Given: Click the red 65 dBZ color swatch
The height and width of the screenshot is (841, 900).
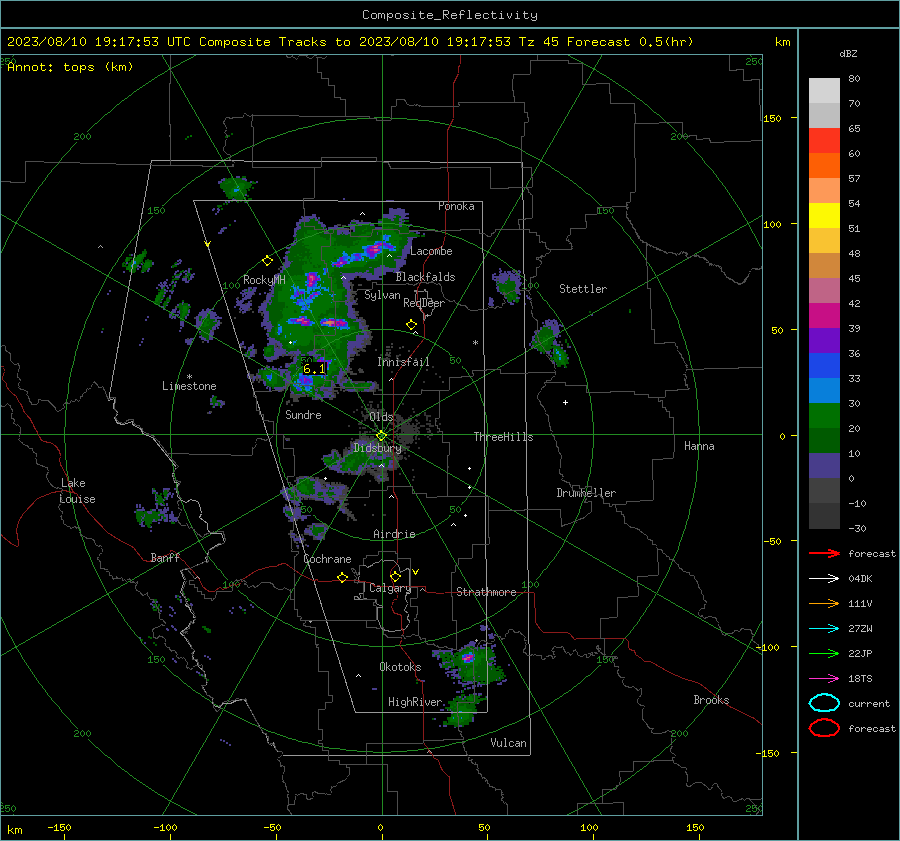Looking at the screenshot, I should click(x=824, y=140).
